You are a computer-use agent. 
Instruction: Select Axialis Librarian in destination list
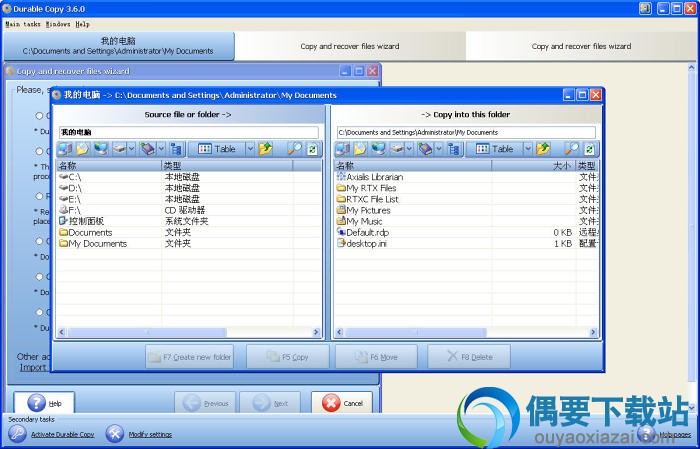tap(467, 177)
